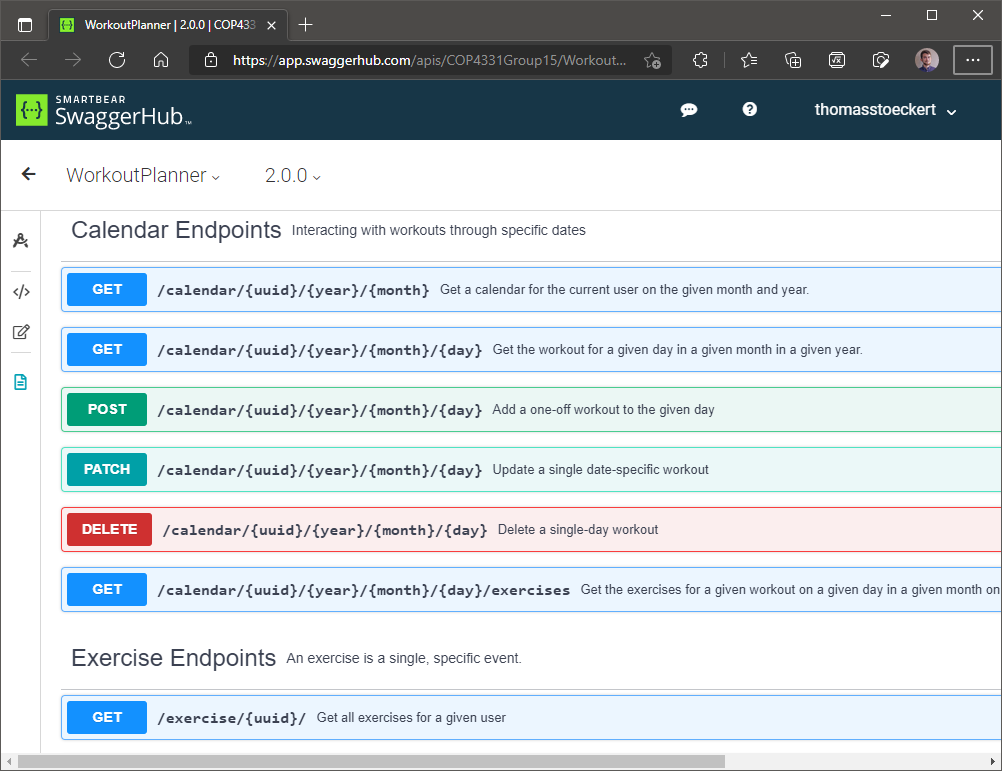Click the browser profile avatar
This screenshot has width=1002, height=771.
(x=926, y=60)
